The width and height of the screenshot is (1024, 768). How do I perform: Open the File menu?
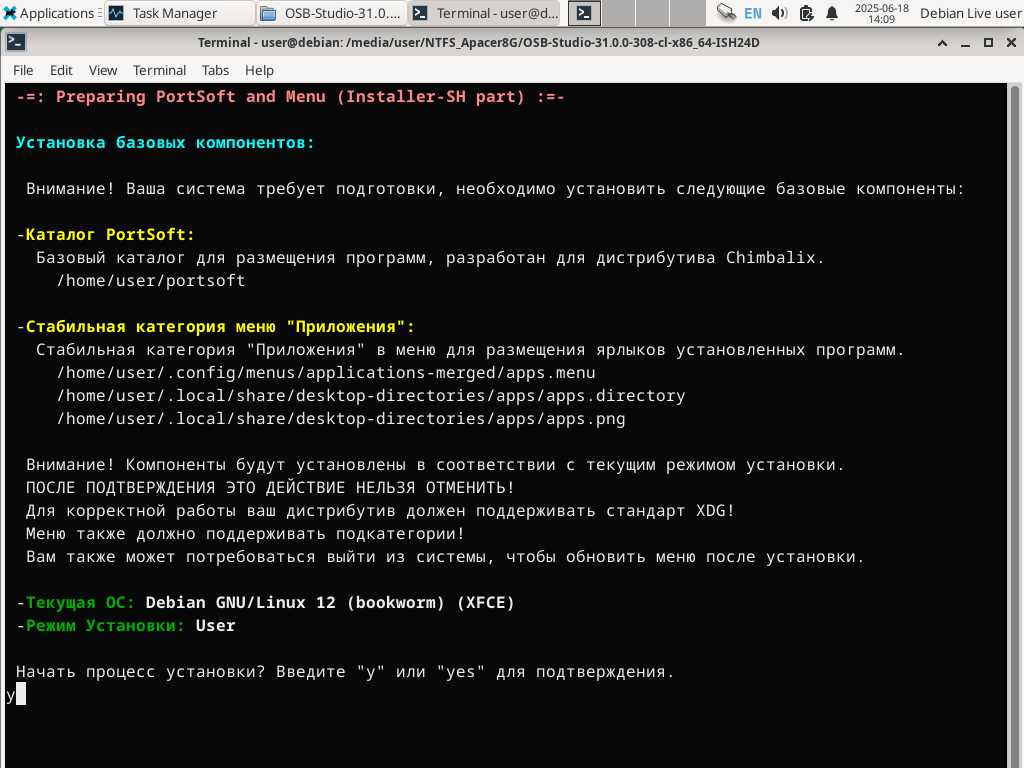pos(23,70)
